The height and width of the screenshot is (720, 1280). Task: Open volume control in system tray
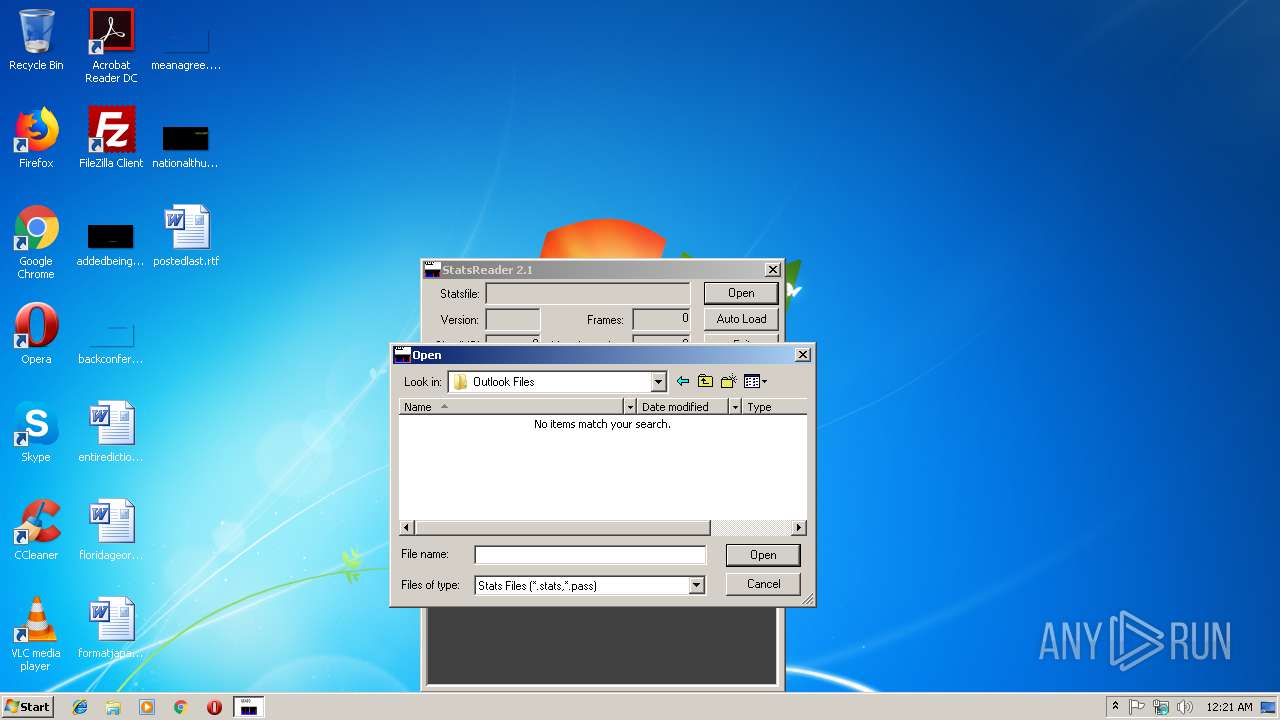[1185, 707]
